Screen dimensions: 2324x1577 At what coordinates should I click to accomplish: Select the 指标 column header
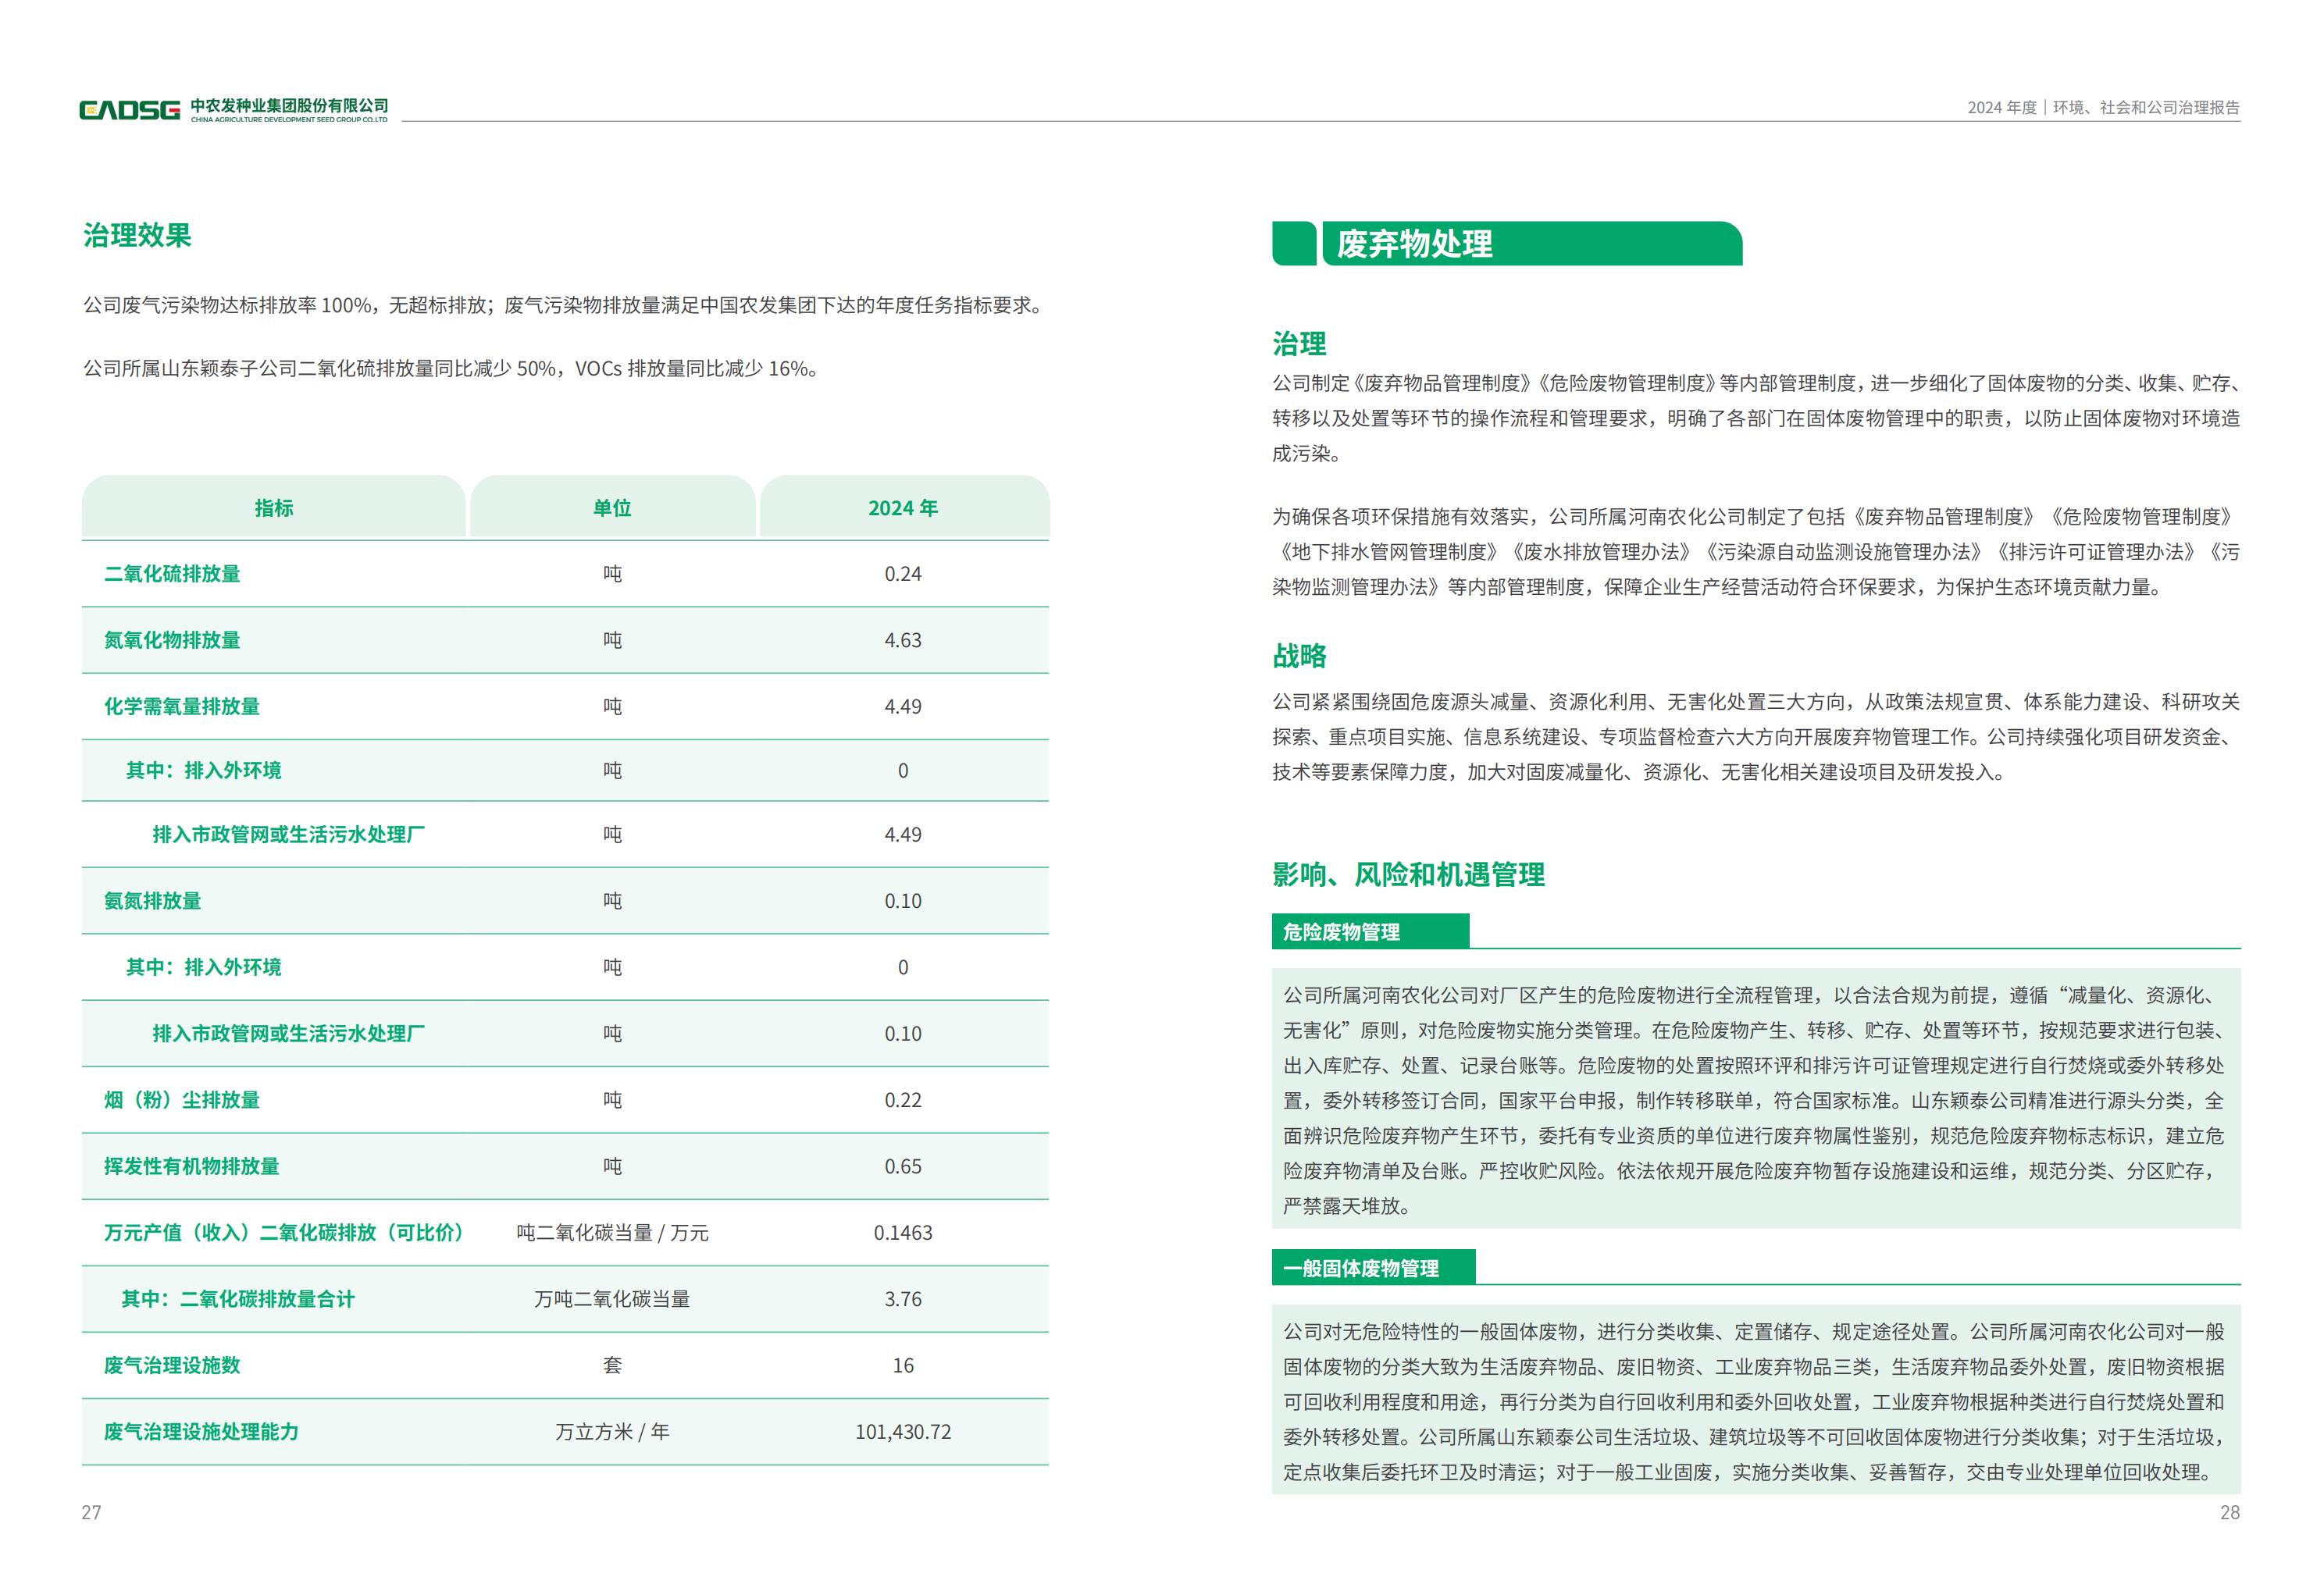(274, 508)
